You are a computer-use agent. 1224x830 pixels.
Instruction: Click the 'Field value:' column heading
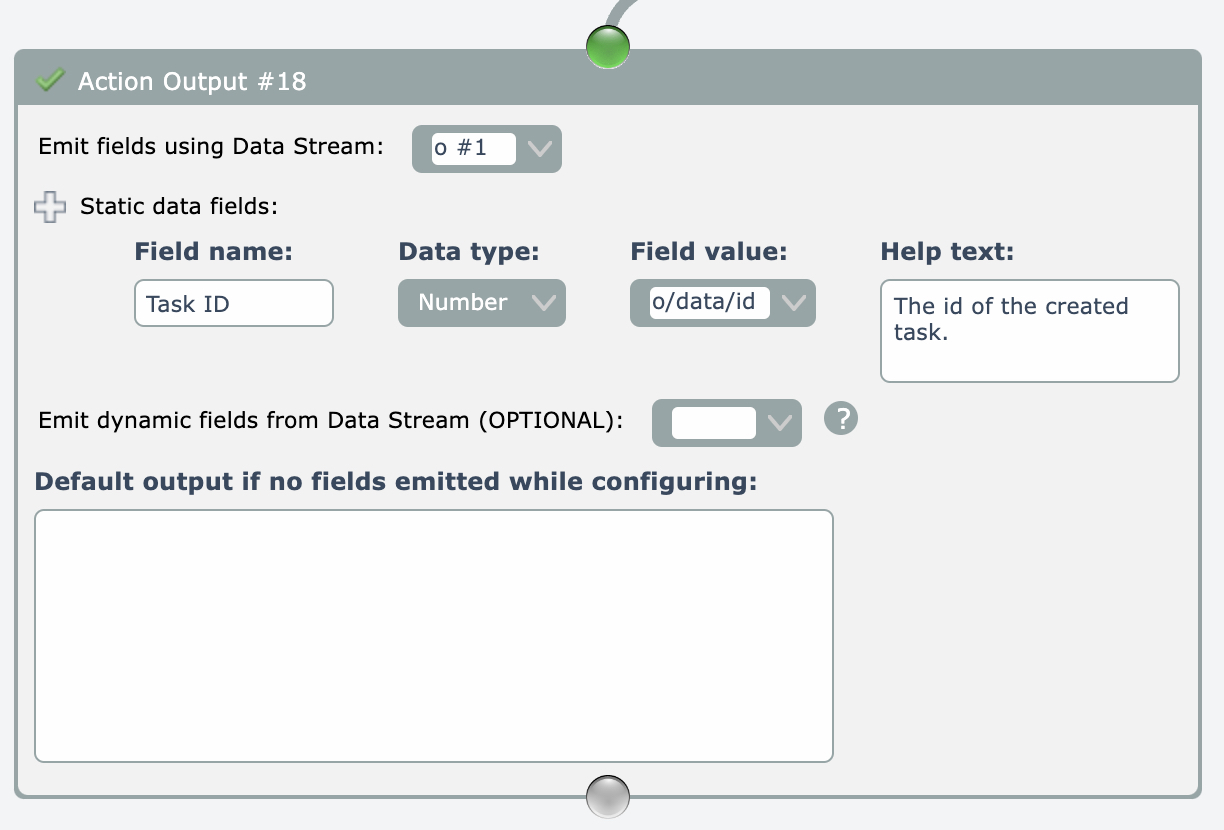tap(708, 252)
